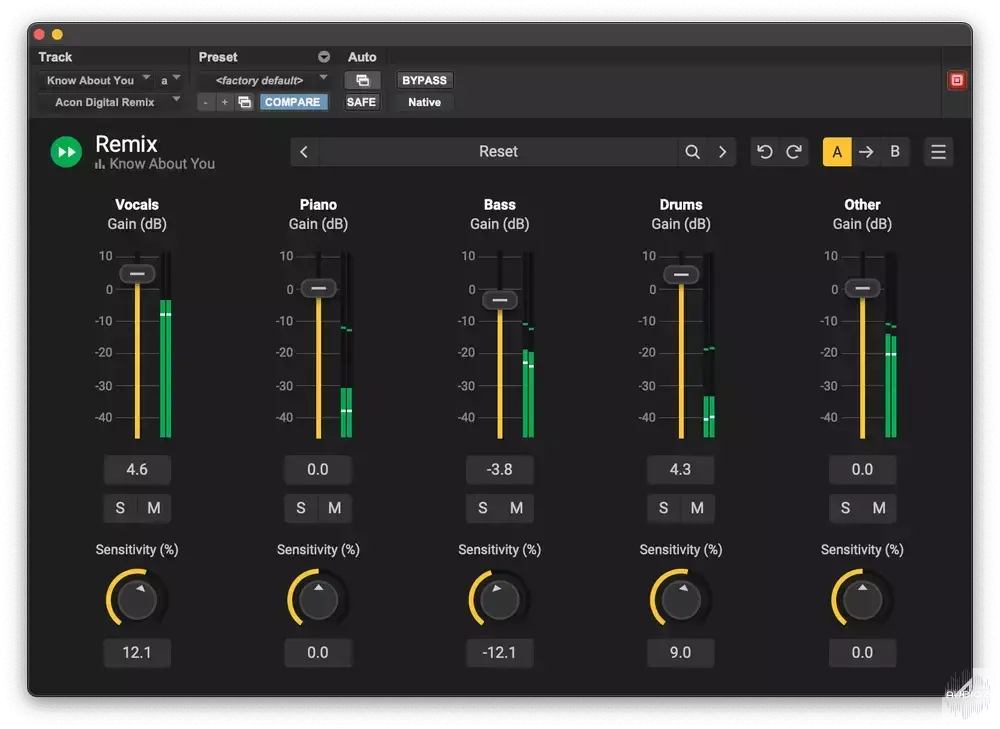Enable automation SAFE button
This screenshot has width=1000, height=729.
pyautogui.click(x=362, y=102)
